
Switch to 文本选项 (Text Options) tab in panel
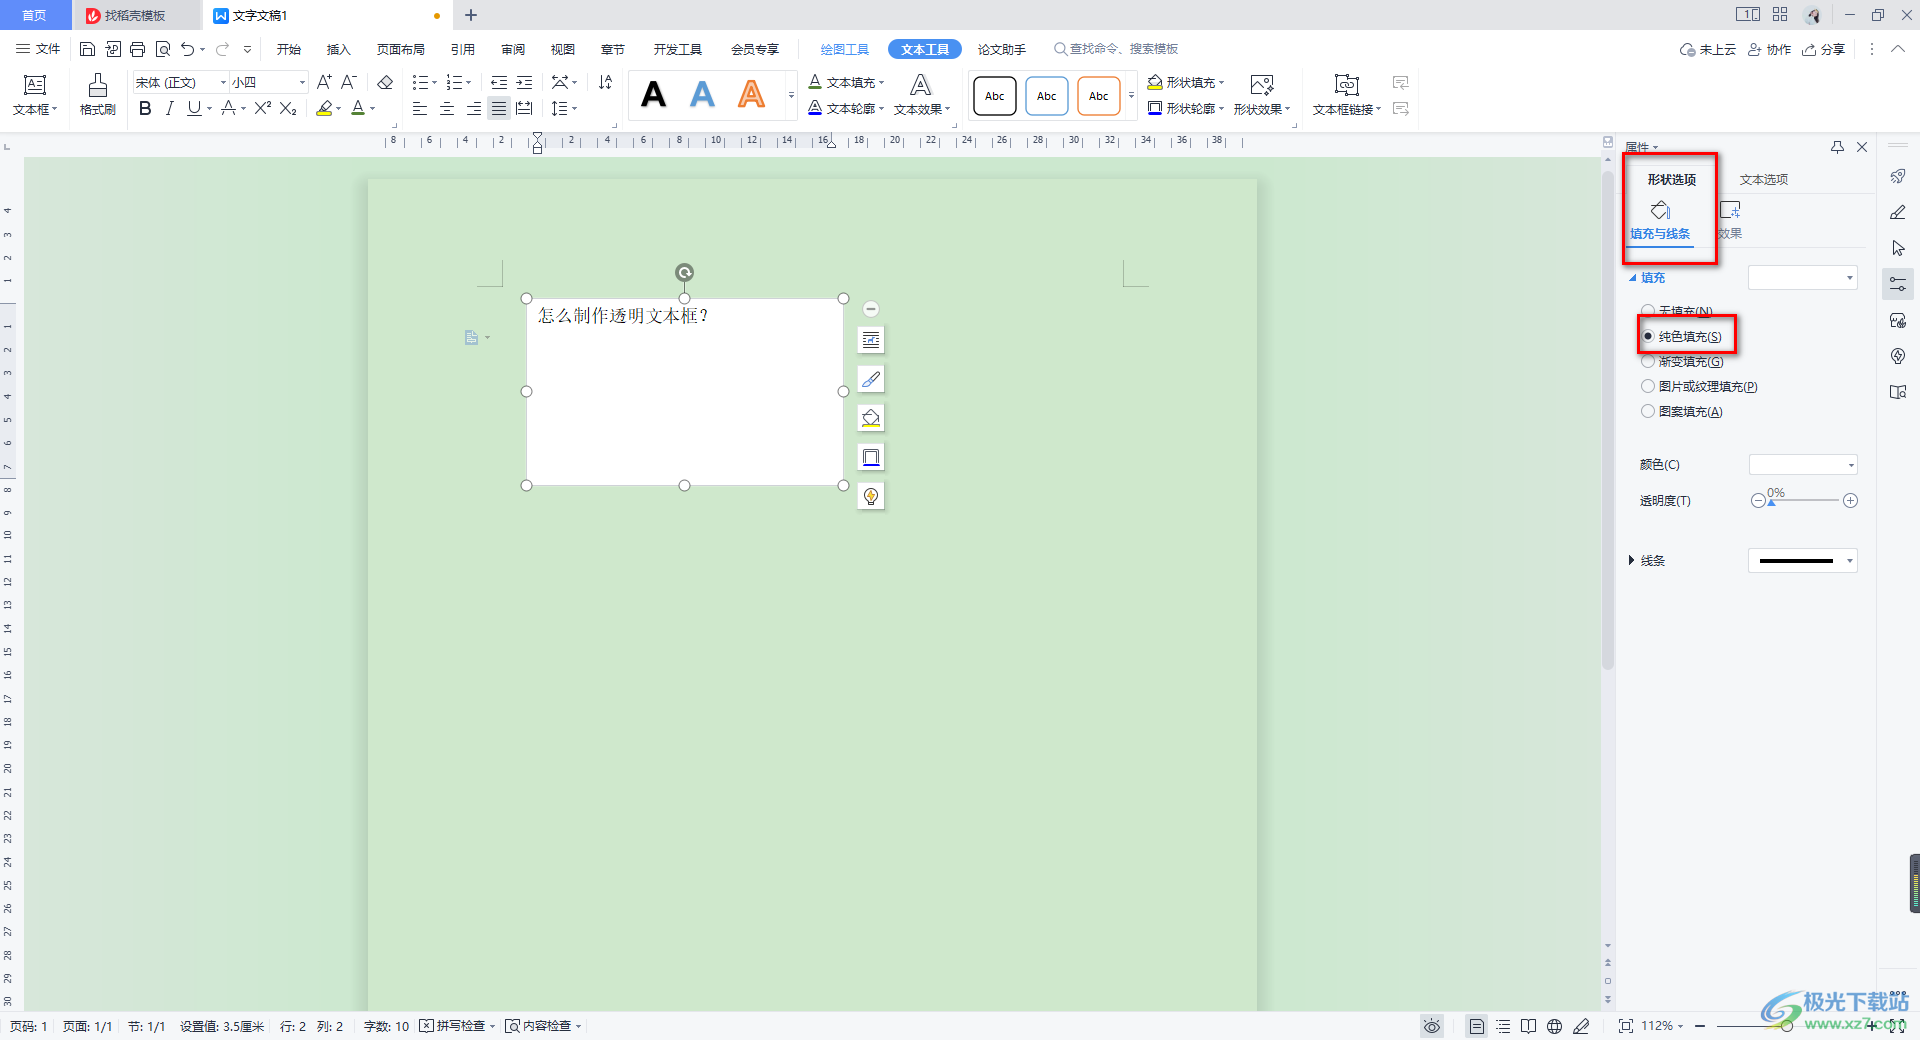tap(1764, 180)
